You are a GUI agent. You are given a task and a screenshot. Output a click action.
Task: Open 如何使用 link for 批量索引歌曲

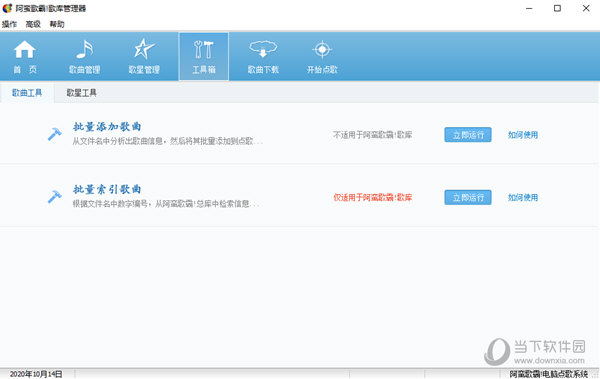tap(523, 198)
